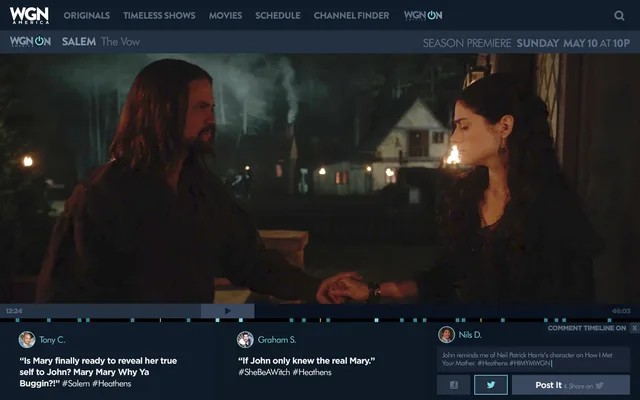
Task: Open Tony C.'s avatar
Action: [x=27, y=340]
